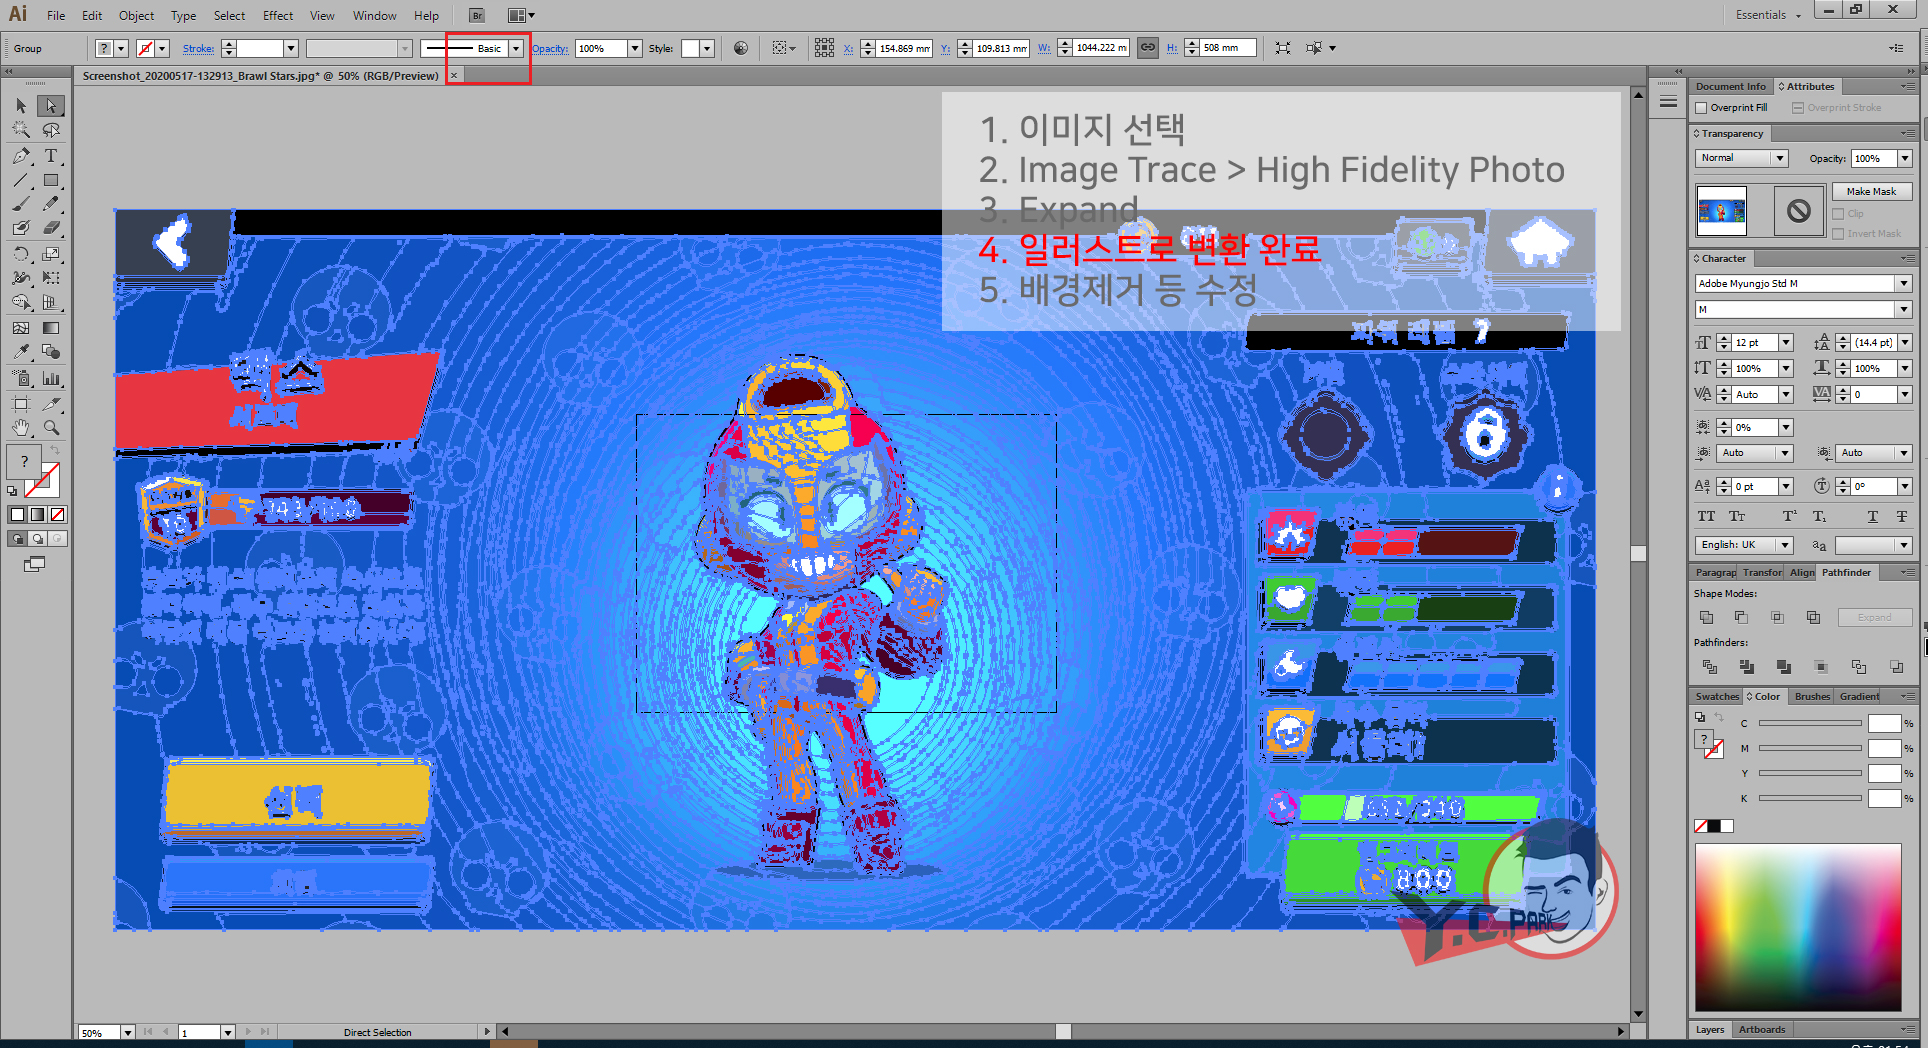Image resolution: width=1928 pixels, height=1048 pixels.
Task: Select the Eraser tool
Action: (51, 228)
